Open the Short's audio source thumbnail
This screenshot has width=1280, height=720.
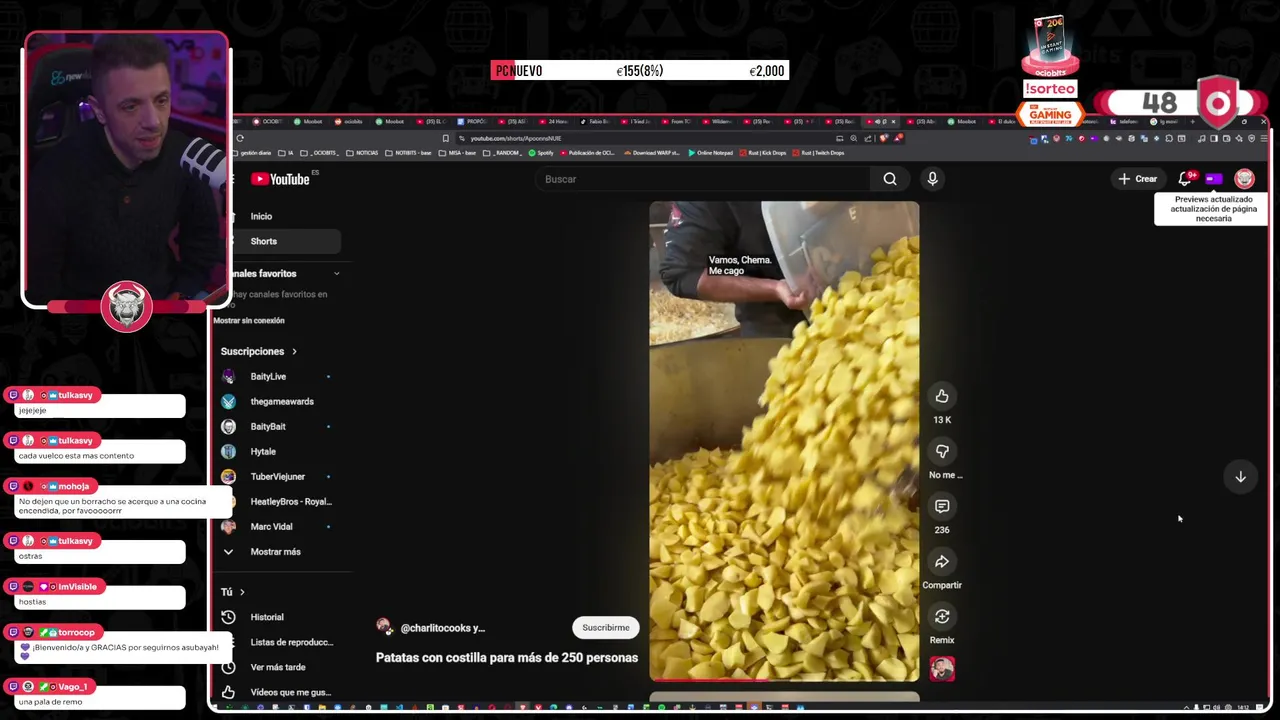click(942, 669)
